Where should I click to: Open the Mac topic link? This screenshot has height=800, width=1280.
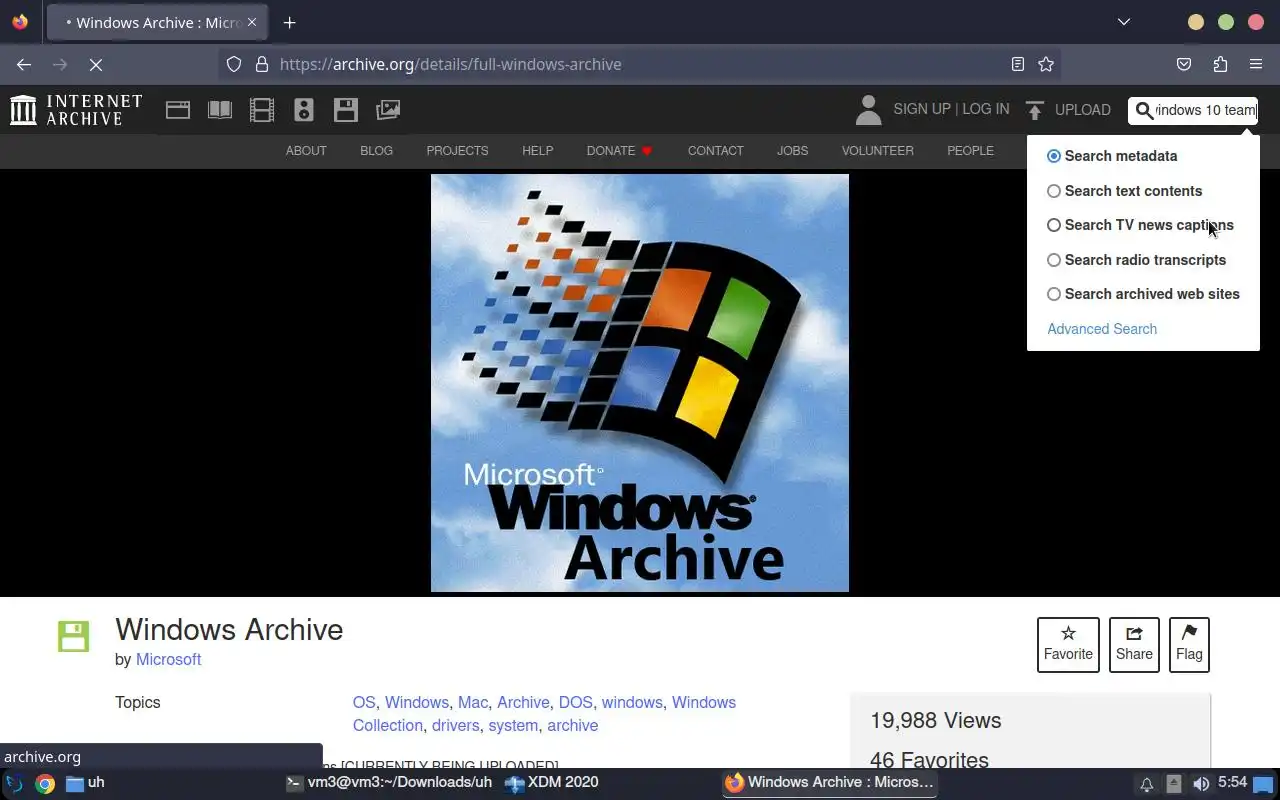tap(473, 703)
